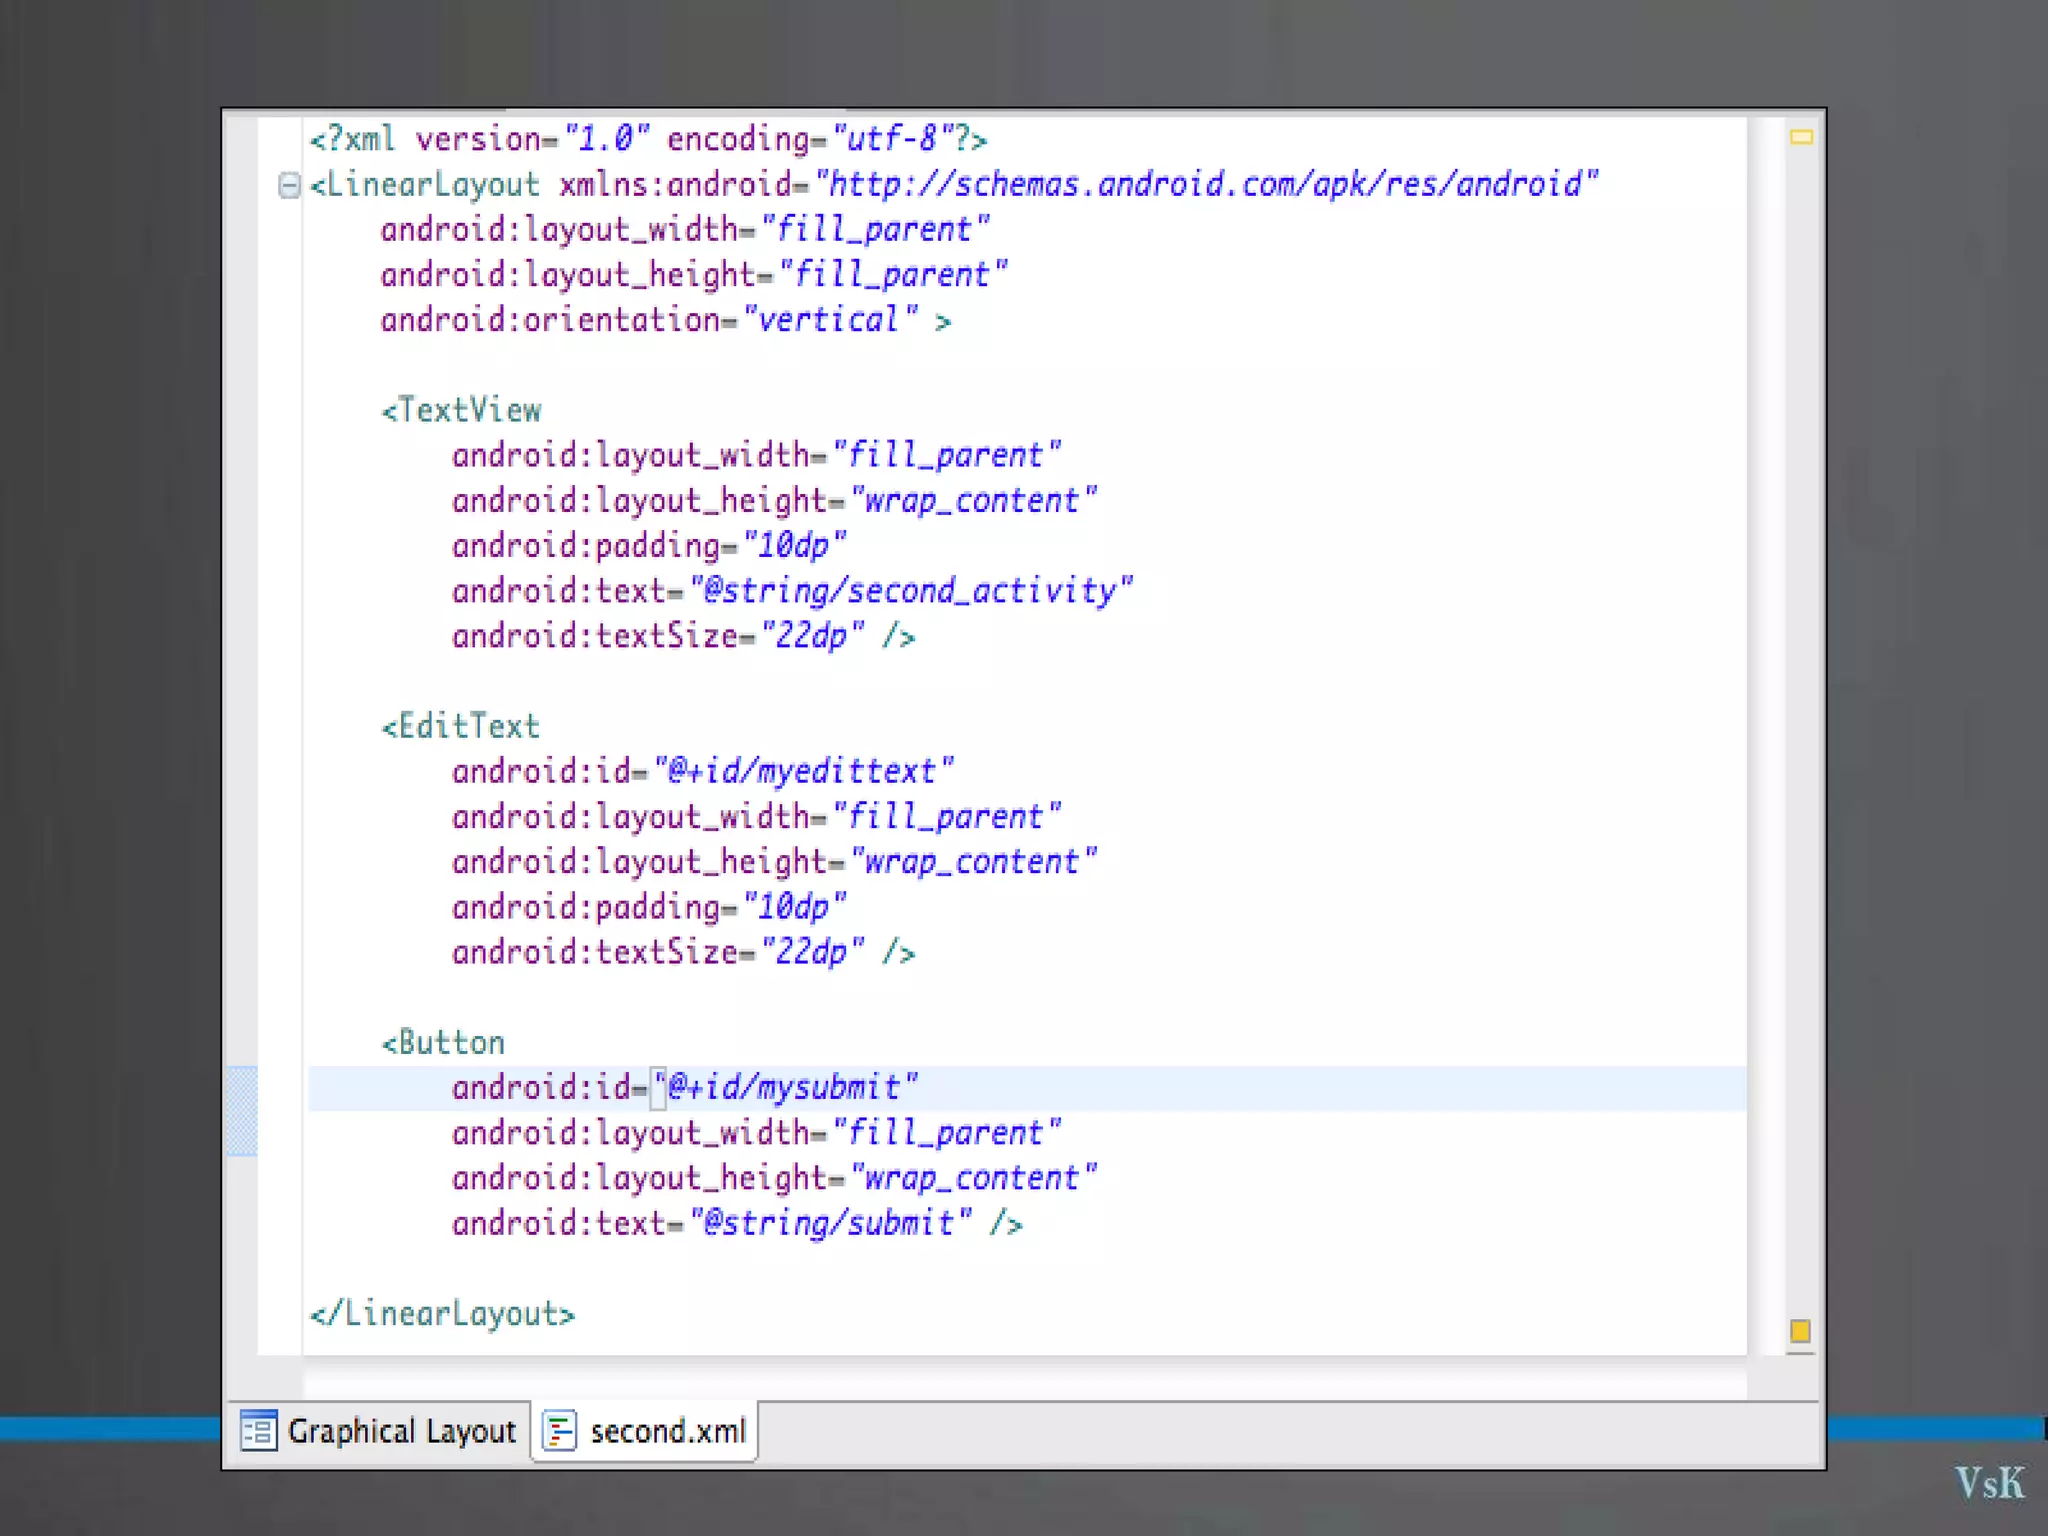
Task: Click the xmlns:android schema URL value
Action: (1206, 184)
